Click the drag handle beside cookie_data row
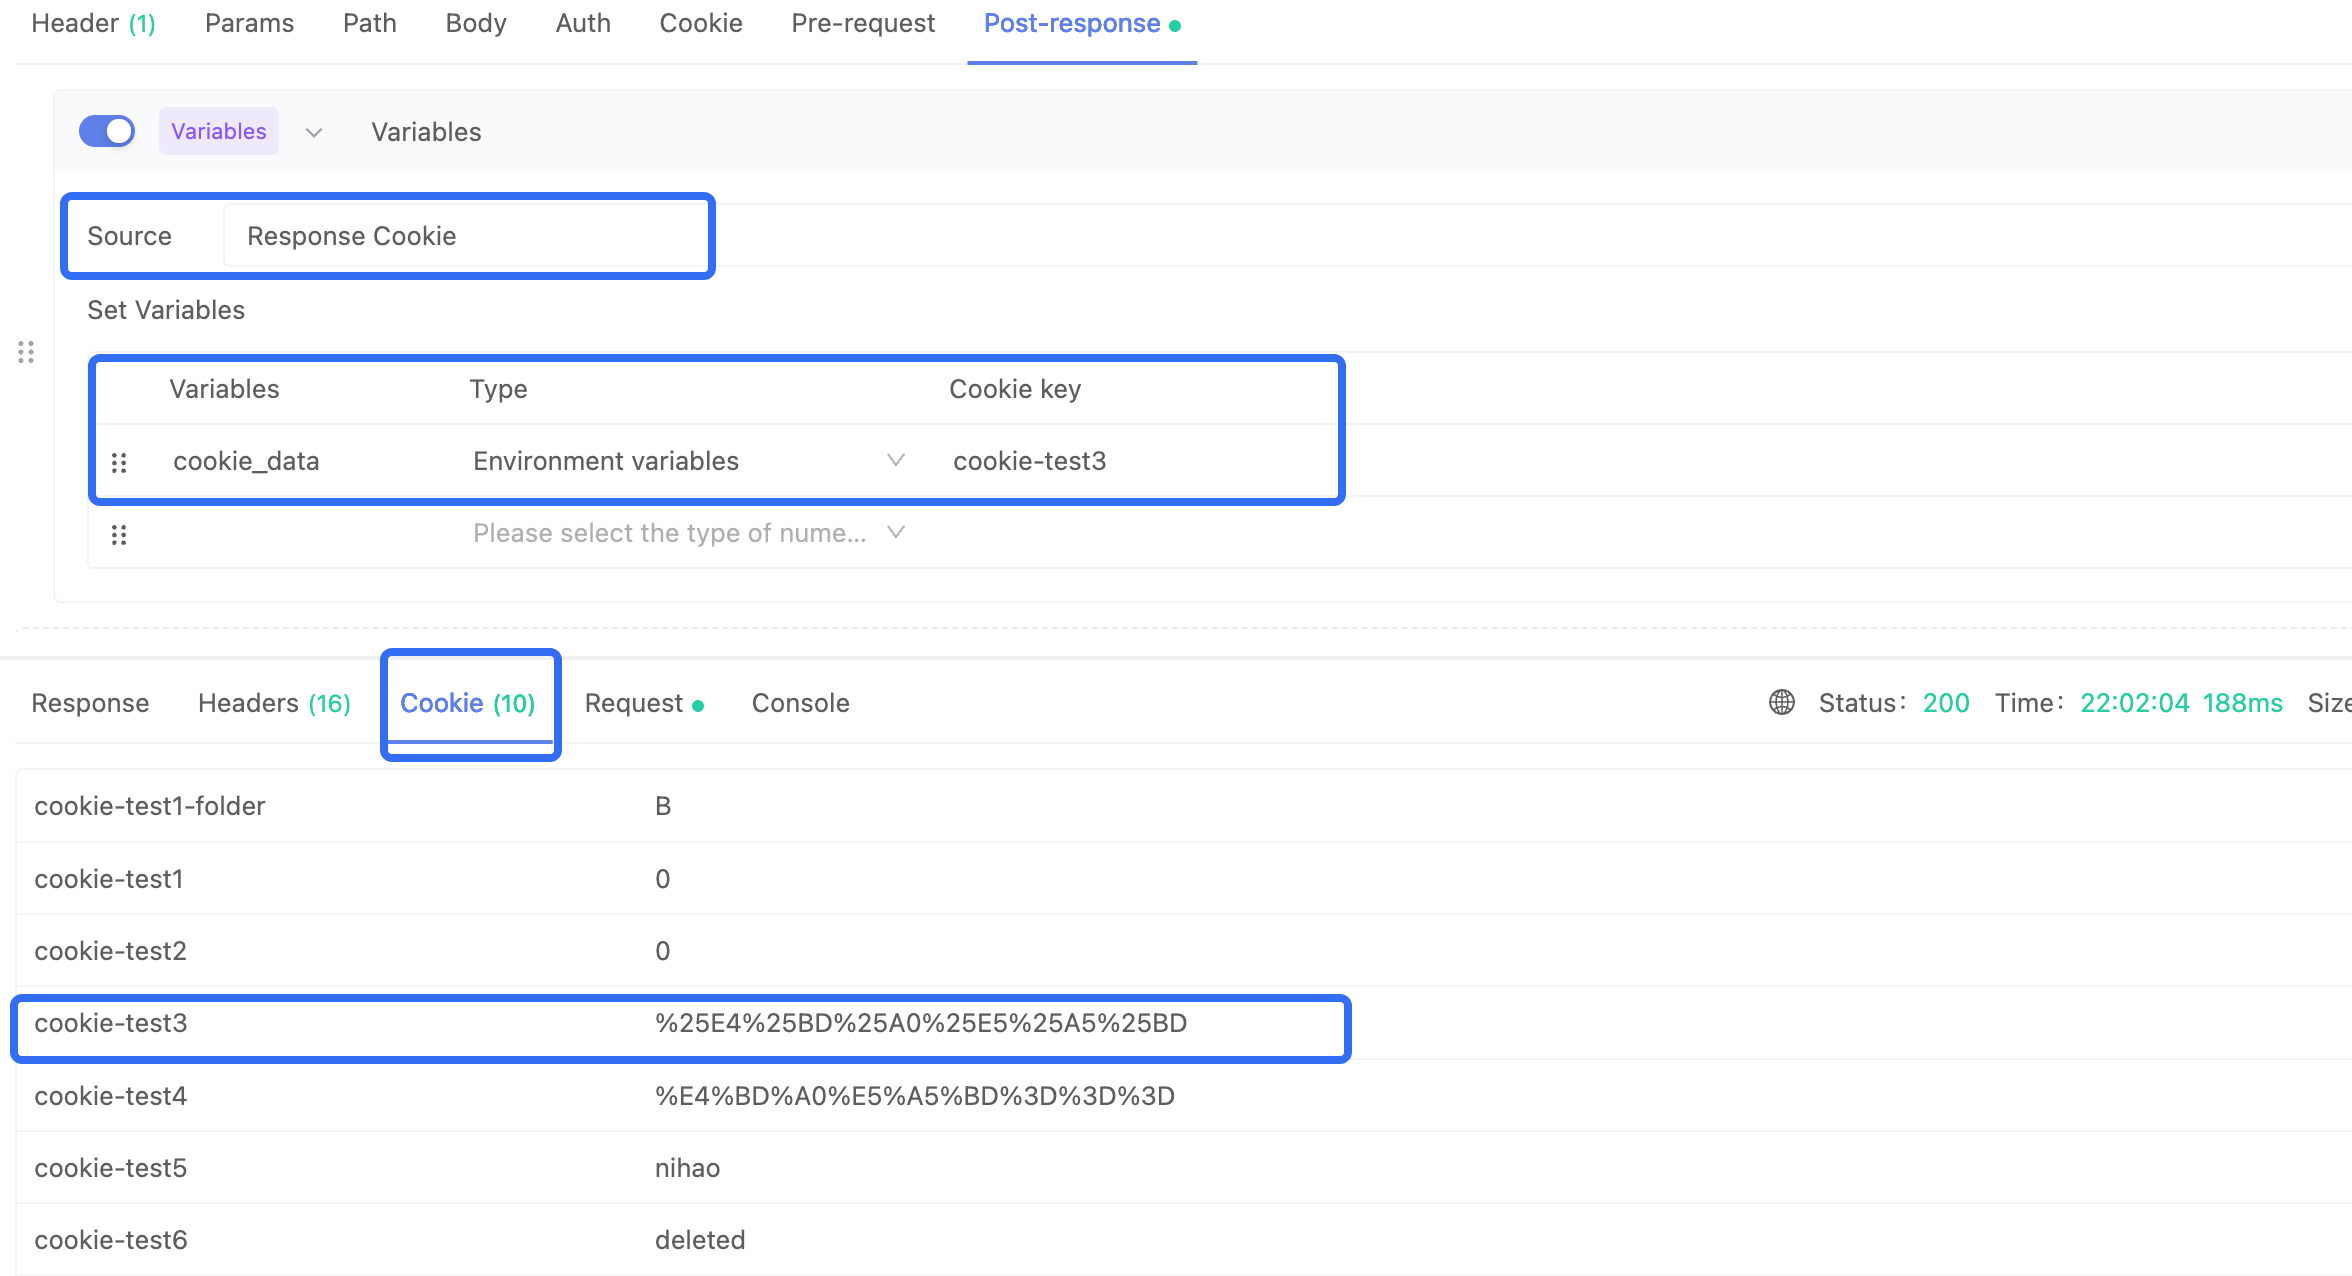The image size is (2352, 1276). click(119, 462)
